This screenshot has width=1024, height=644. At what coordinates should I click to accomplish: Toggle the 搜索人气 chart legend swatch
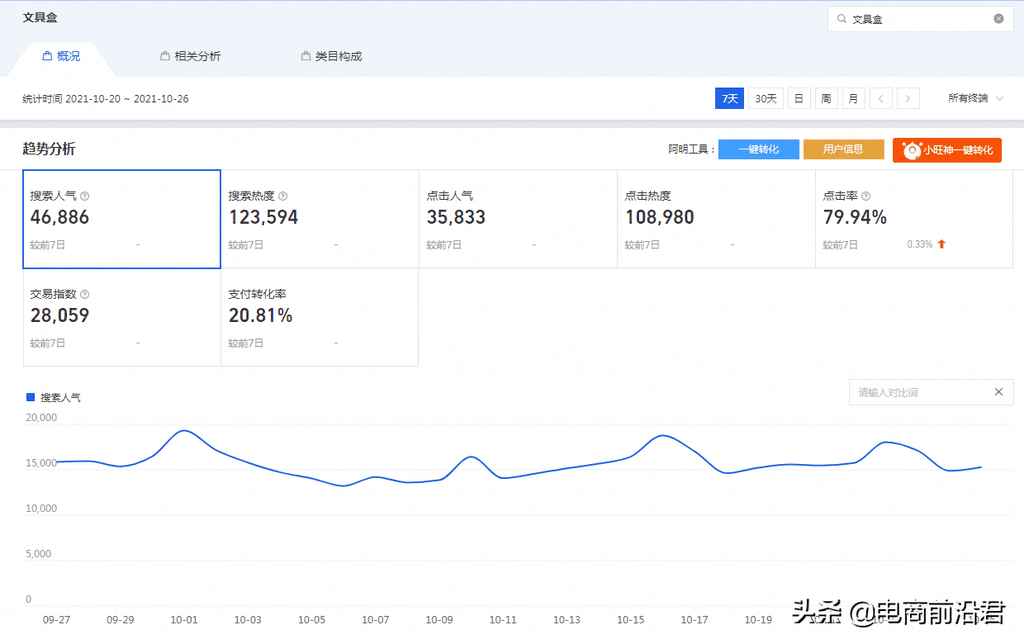pos(30,397)
